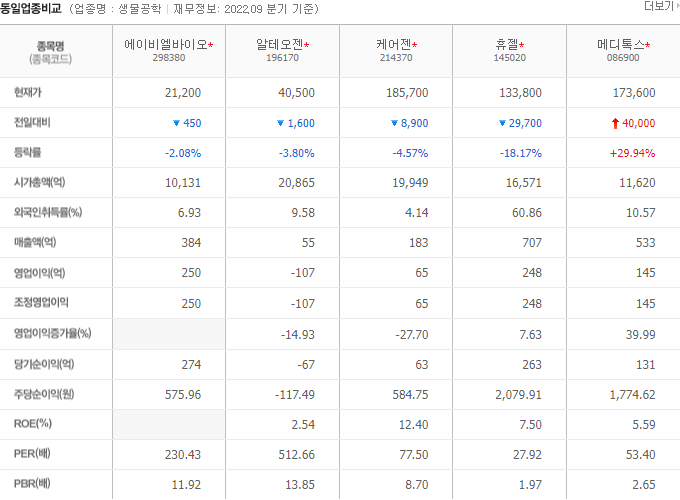680x500 pixels.
Task: Click the current price 40,500
Action: [296, 93]
